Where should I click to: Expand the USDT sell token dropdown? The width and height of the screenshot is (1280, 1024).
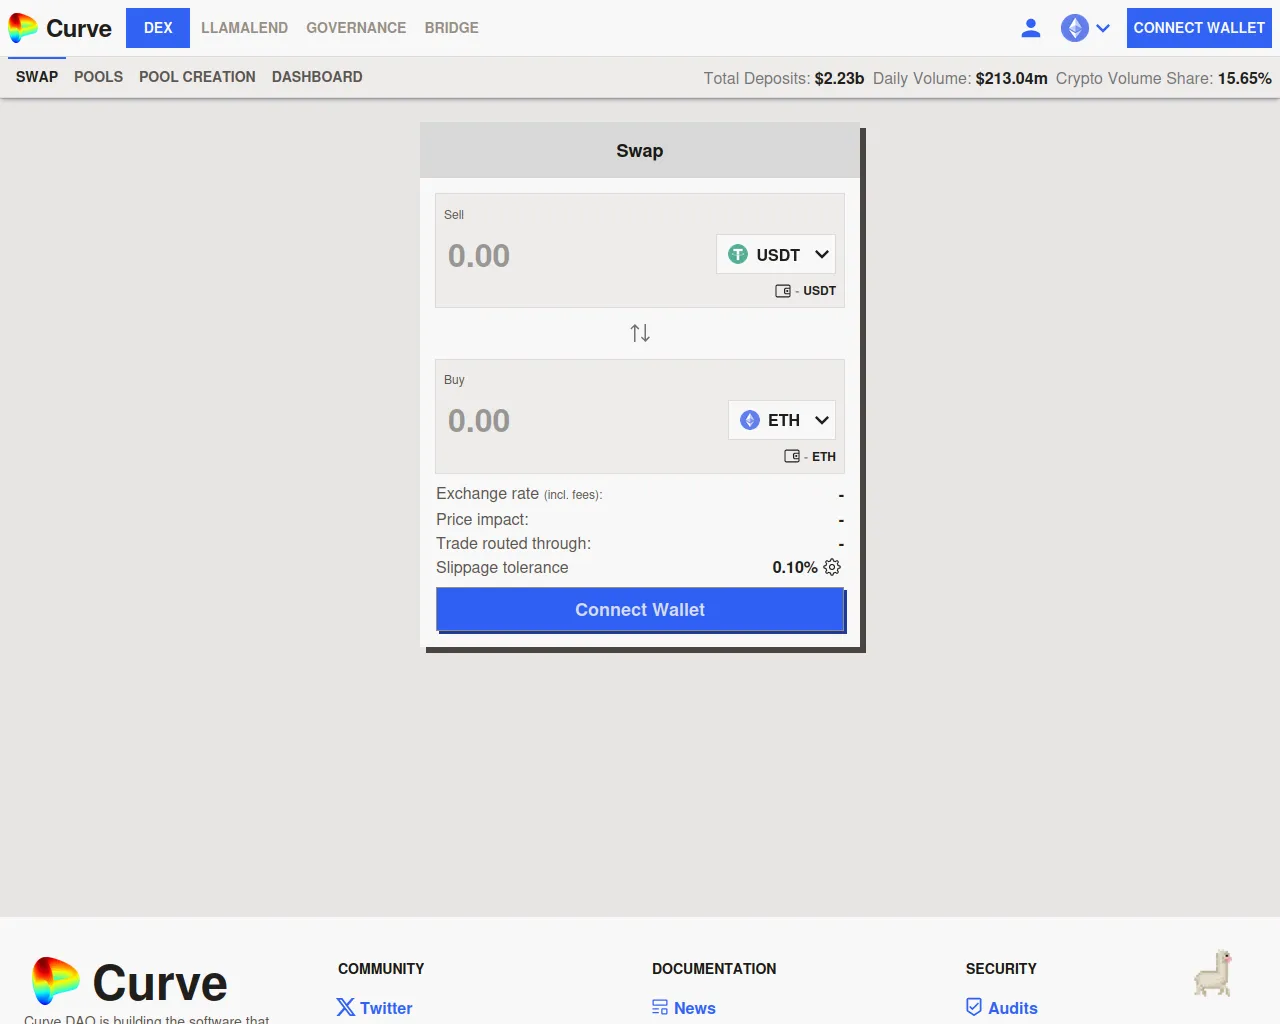coord(776,255)
